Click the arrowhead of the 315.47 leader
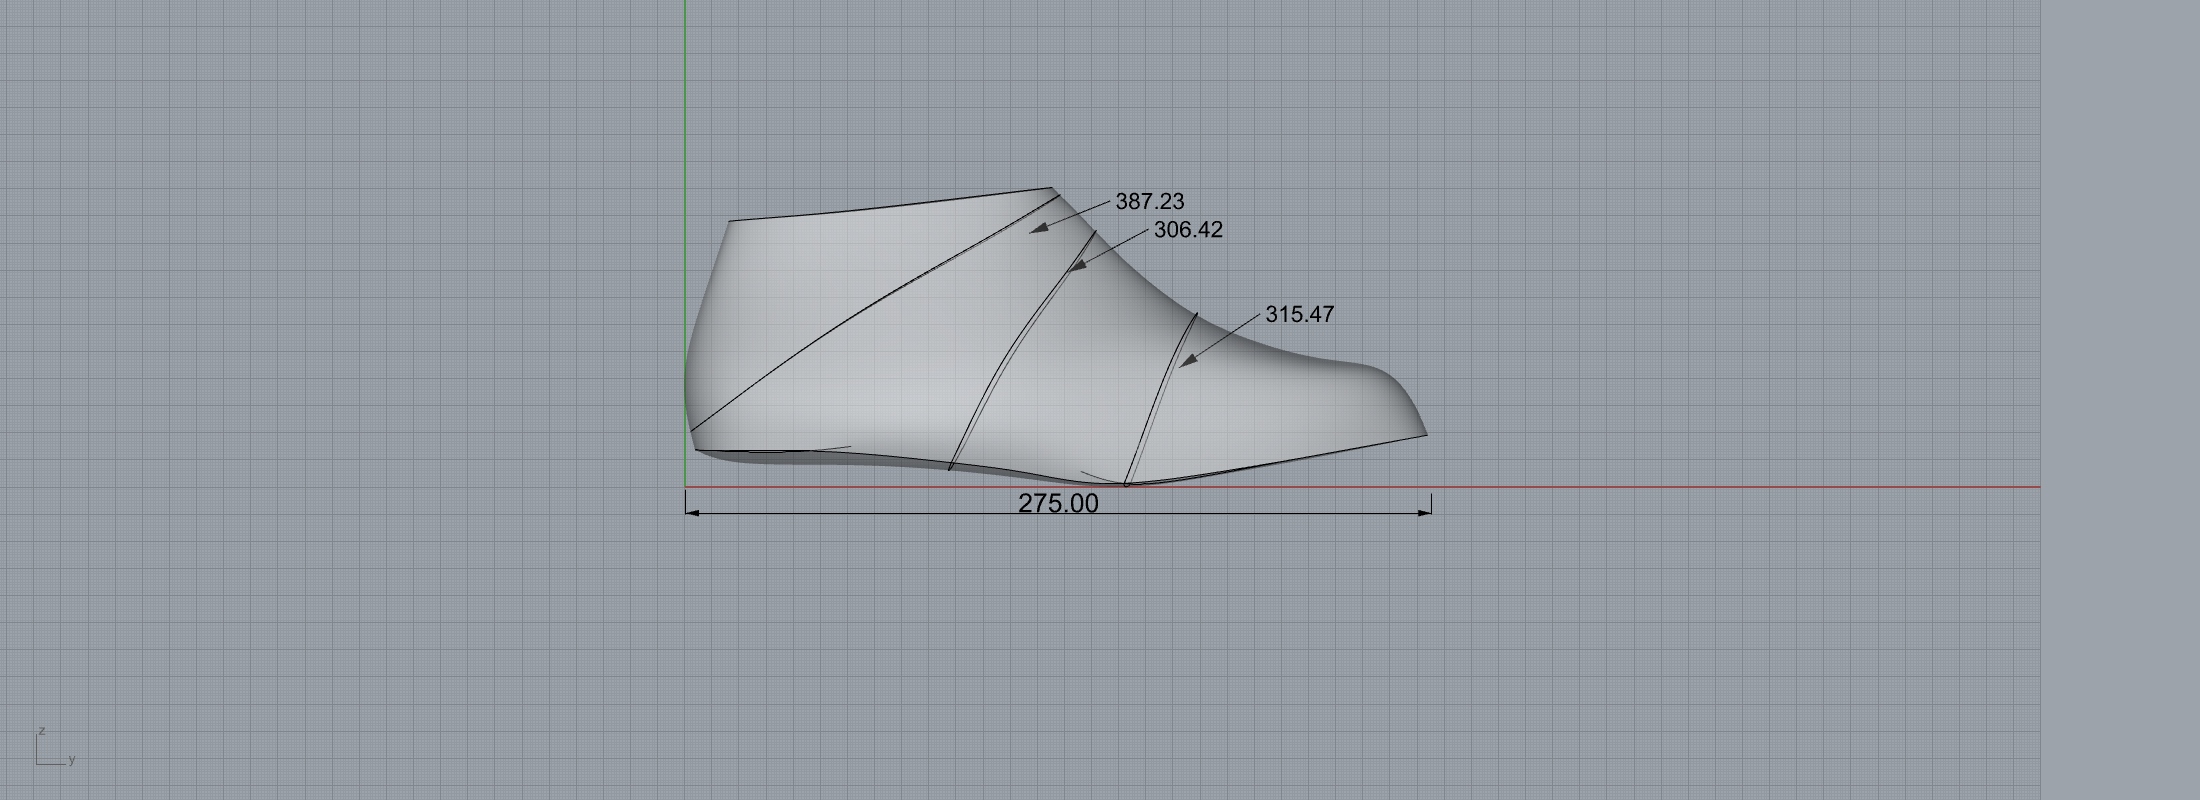The height and width of the screenshot is (800, 2200). tap(1188, 360)
